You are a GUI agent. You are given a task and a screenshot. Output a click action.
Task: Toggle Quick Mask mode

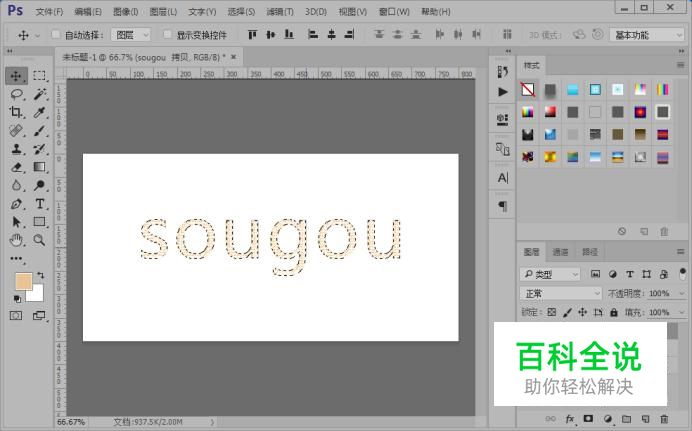16,315
